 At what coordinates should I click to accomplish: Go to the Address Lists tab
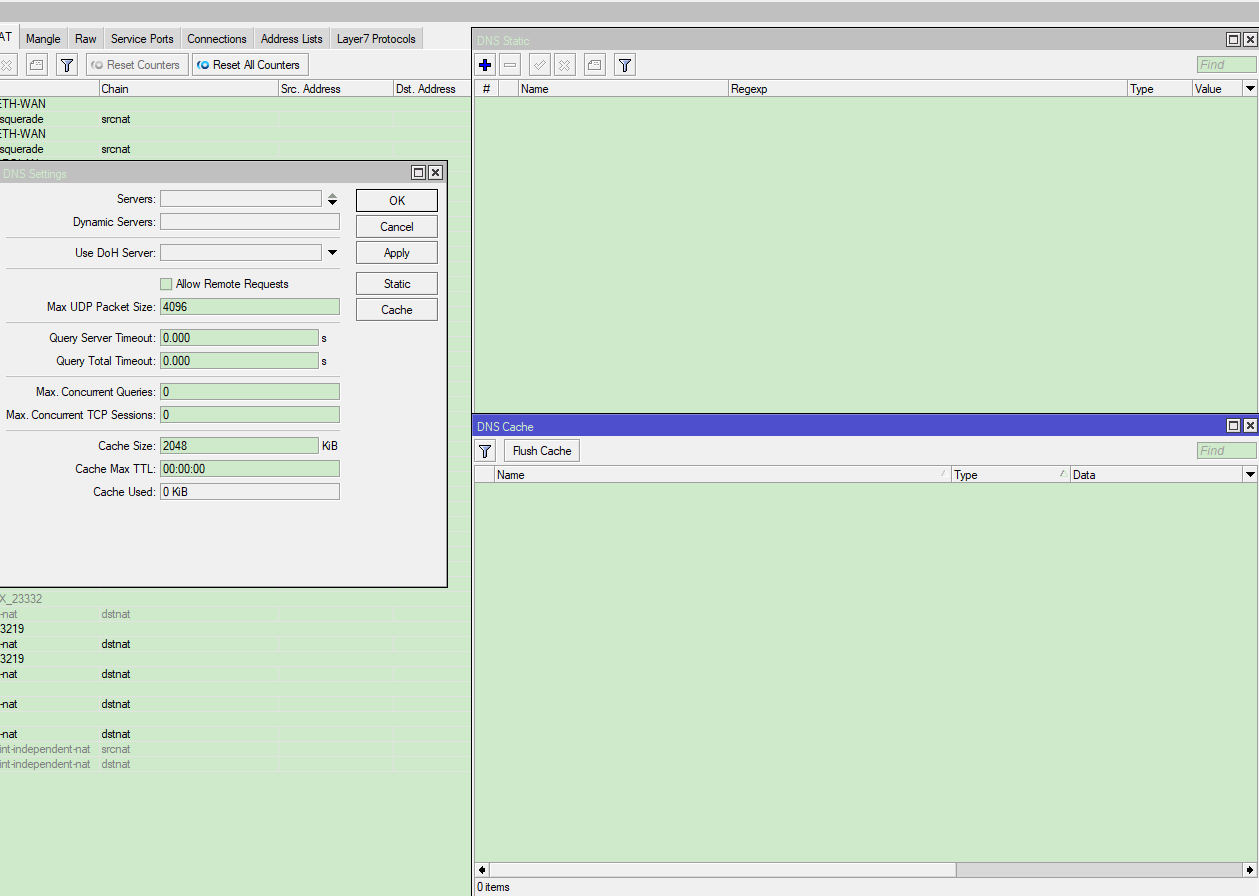(x=292, y=39)
